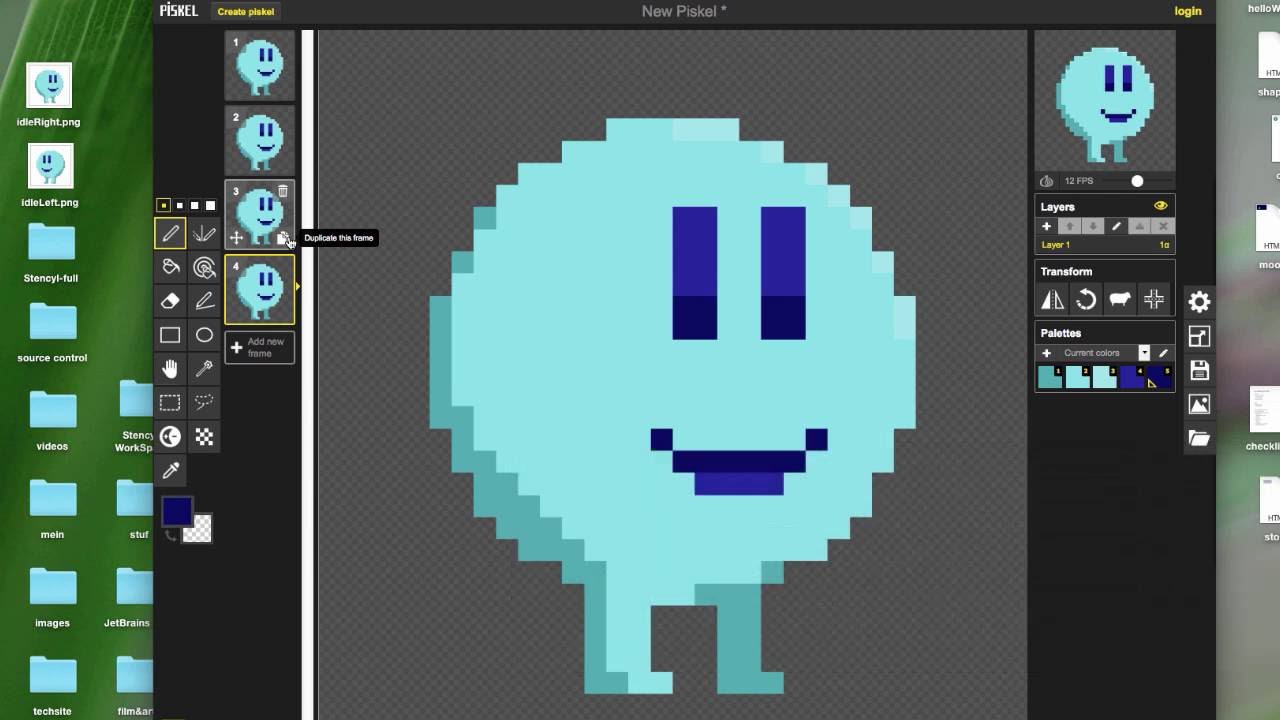
Task: Click Add new frame
Action: pos(259,348)
